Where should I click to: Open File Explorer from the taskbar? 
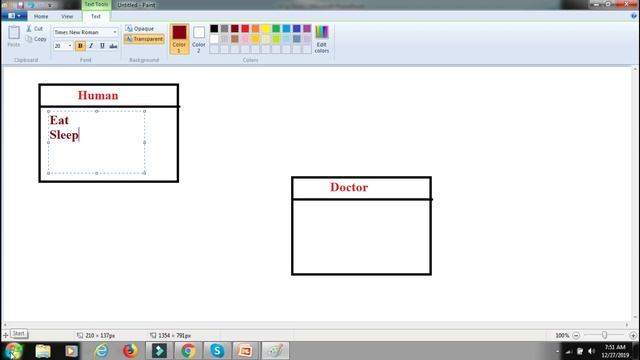(42, 351)
